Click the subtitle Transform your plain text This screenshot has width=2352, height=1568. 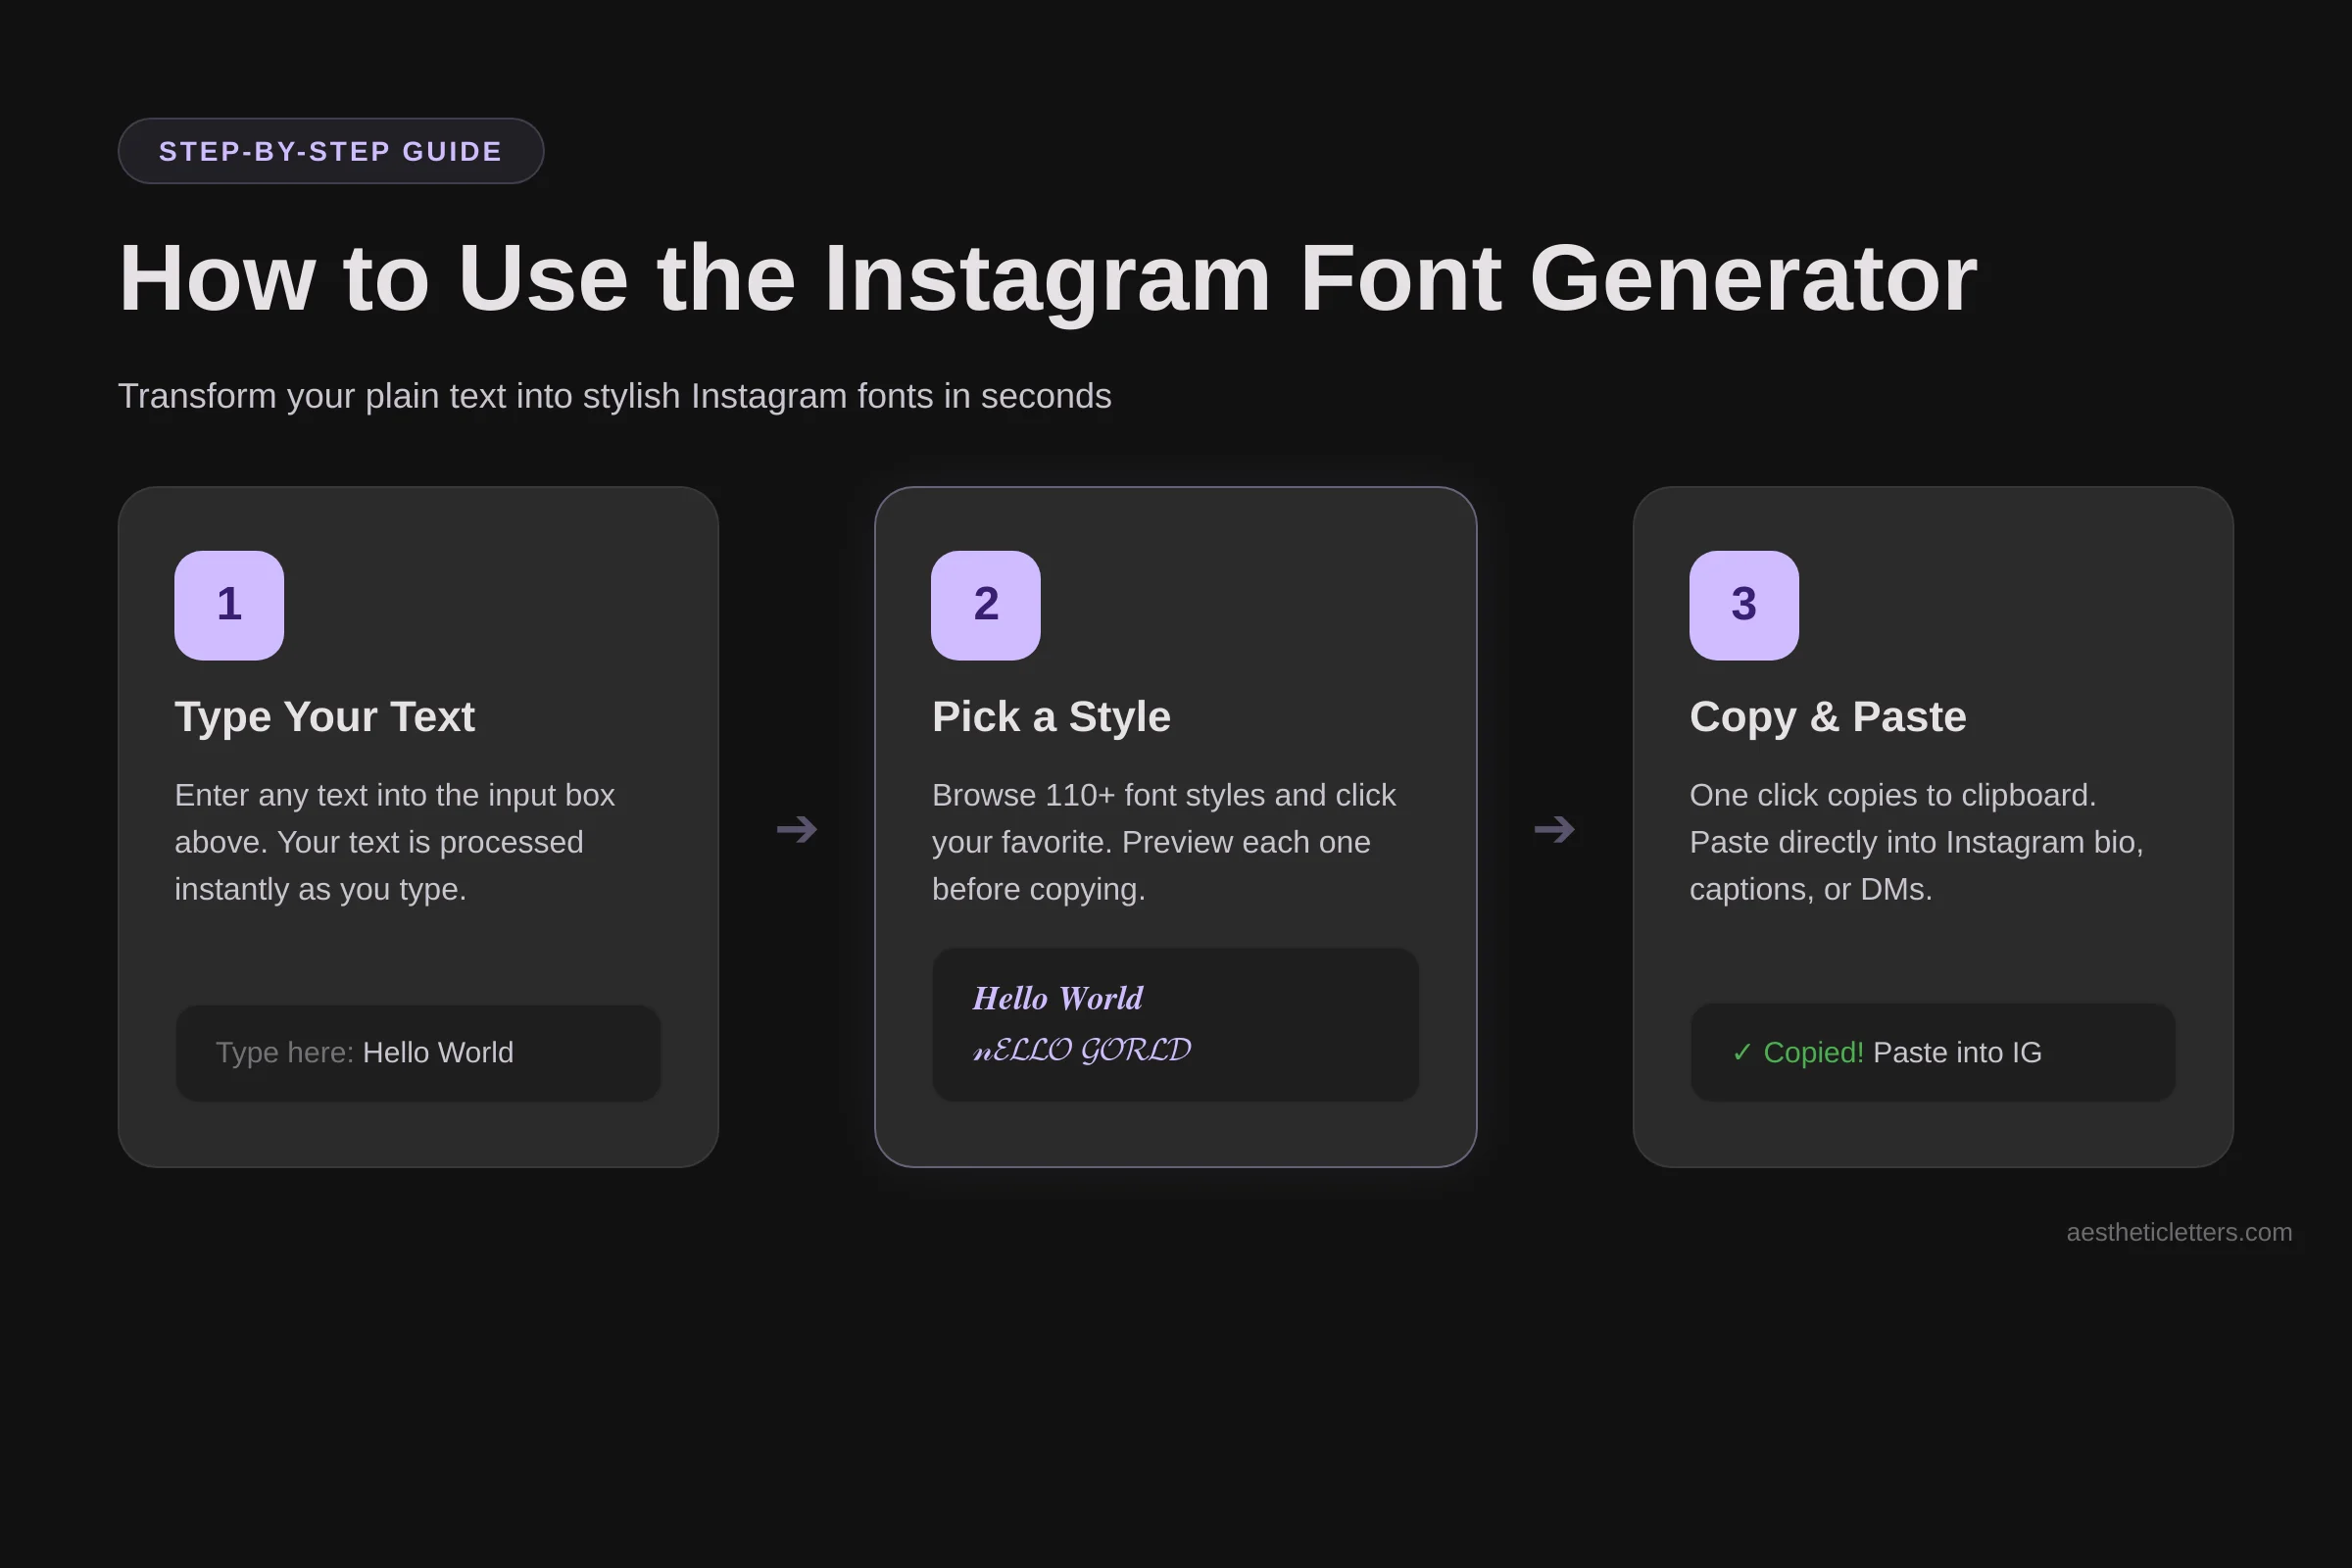tap(615, 396)
